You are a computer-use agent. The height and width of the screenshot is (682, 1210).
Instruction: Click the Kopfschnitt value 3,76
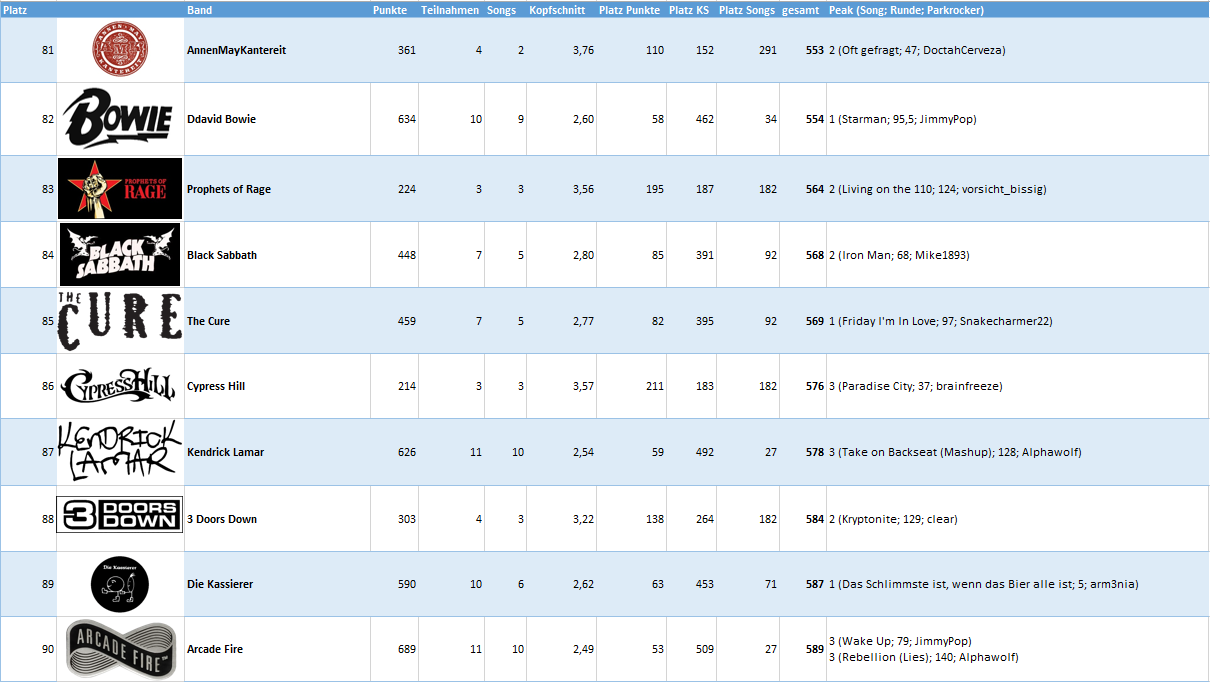click(583, 50)
